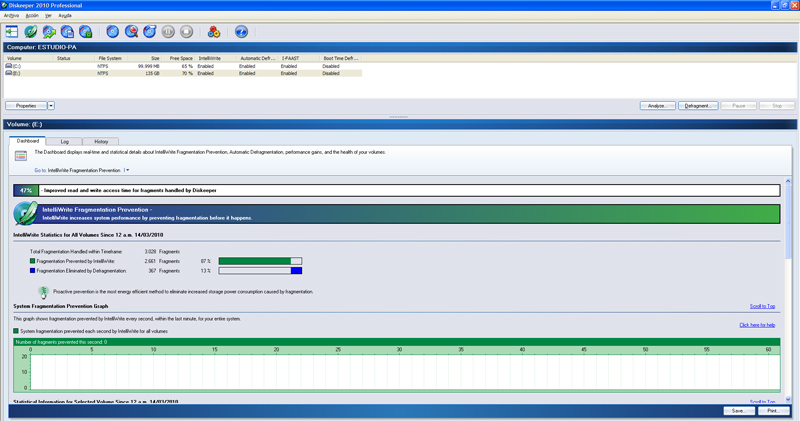This screenshot has width=800, height=421.
Task: Click the E: volume drive icon
Action: [x=9, y=73]
